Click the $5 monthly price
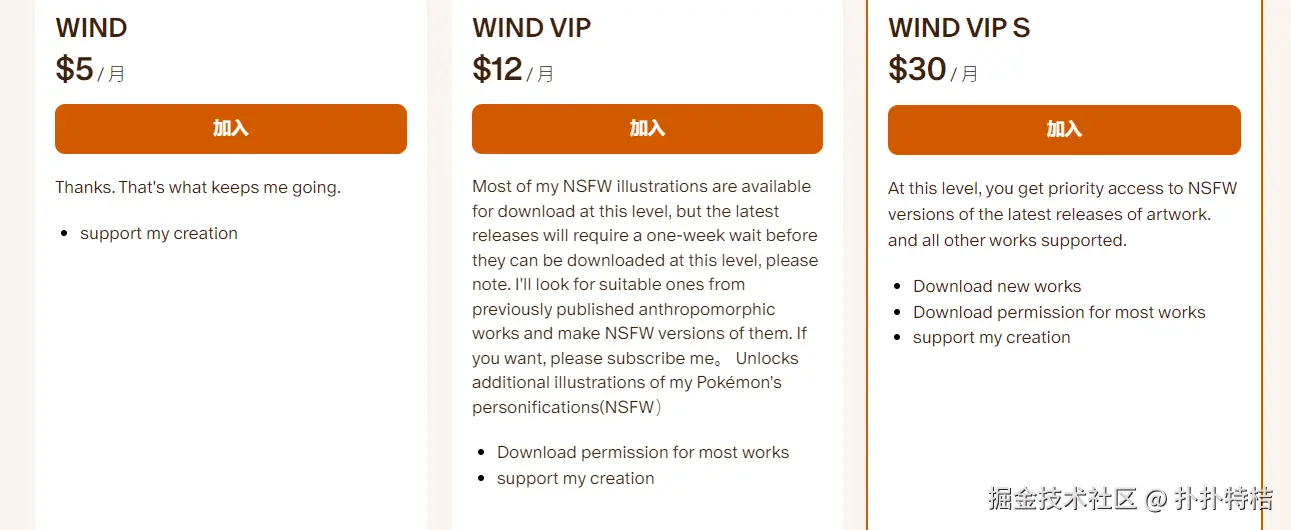Image resolution: width=1291 pixels, height=530 pixels. 75,70
